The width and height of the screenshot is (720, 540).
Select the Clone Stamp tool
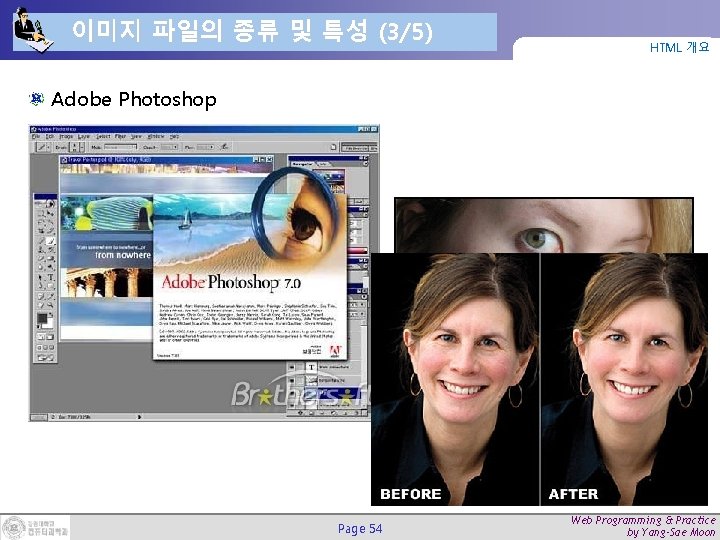click(x=40, y=250)
